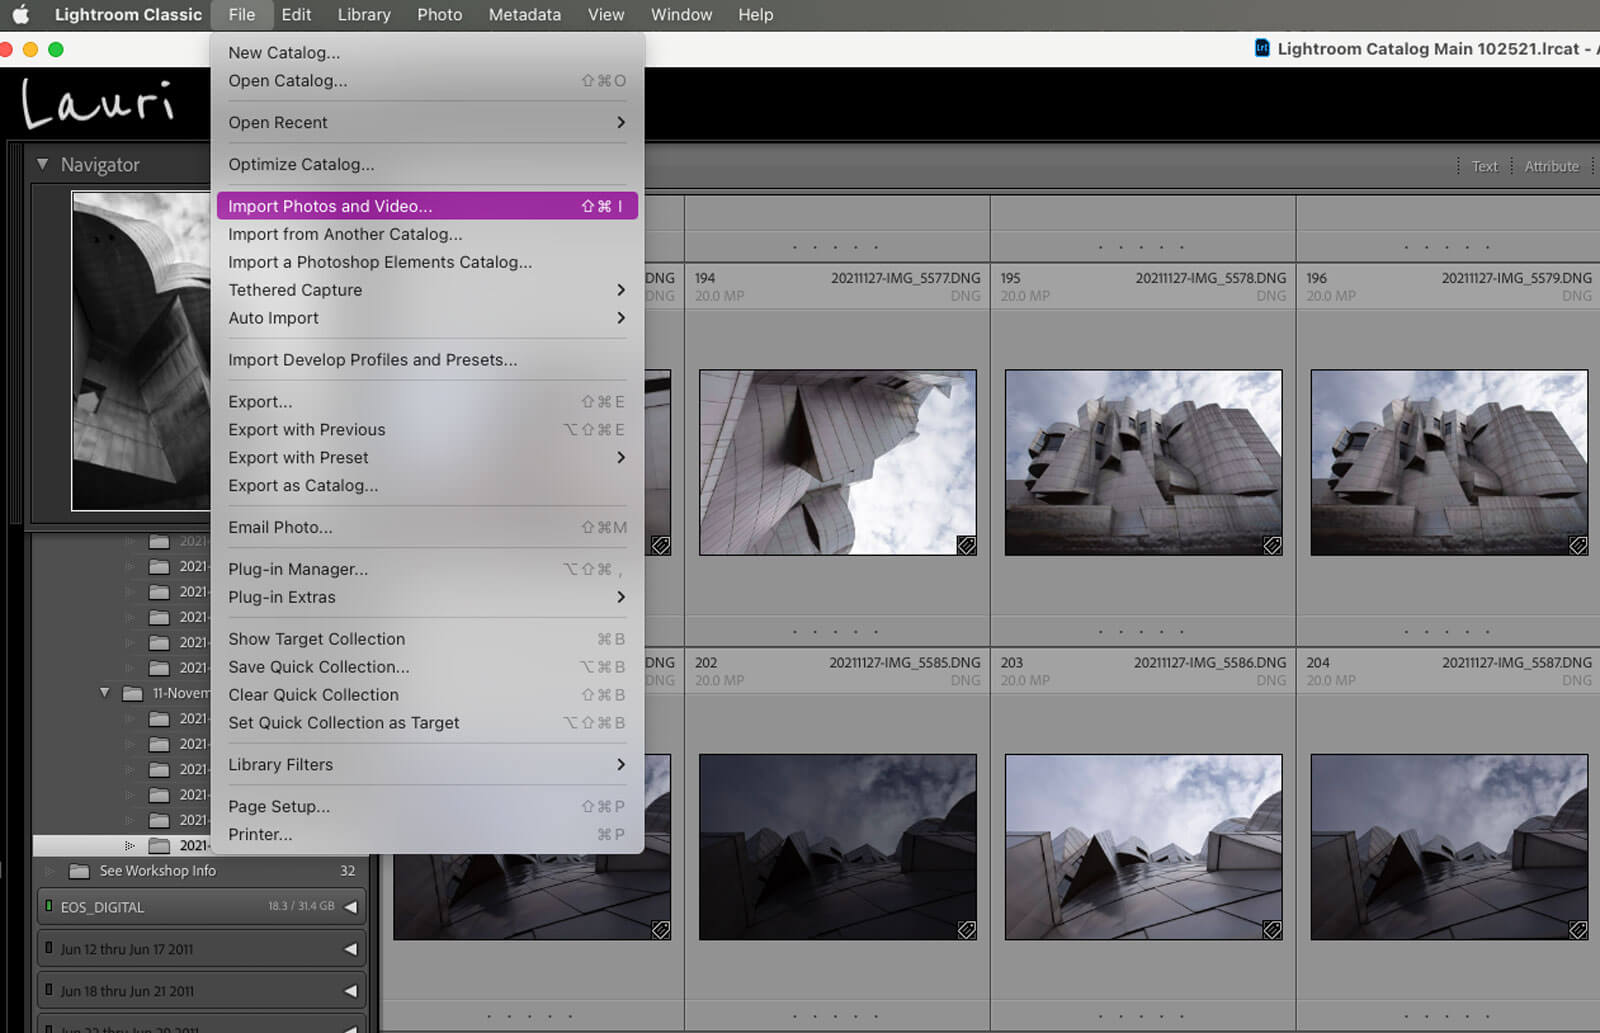Image resolution: width=1600 pixels, height=1033 pixels.
Task: Click the develop adjustments badge on photo 194
Action: (966, 545)
